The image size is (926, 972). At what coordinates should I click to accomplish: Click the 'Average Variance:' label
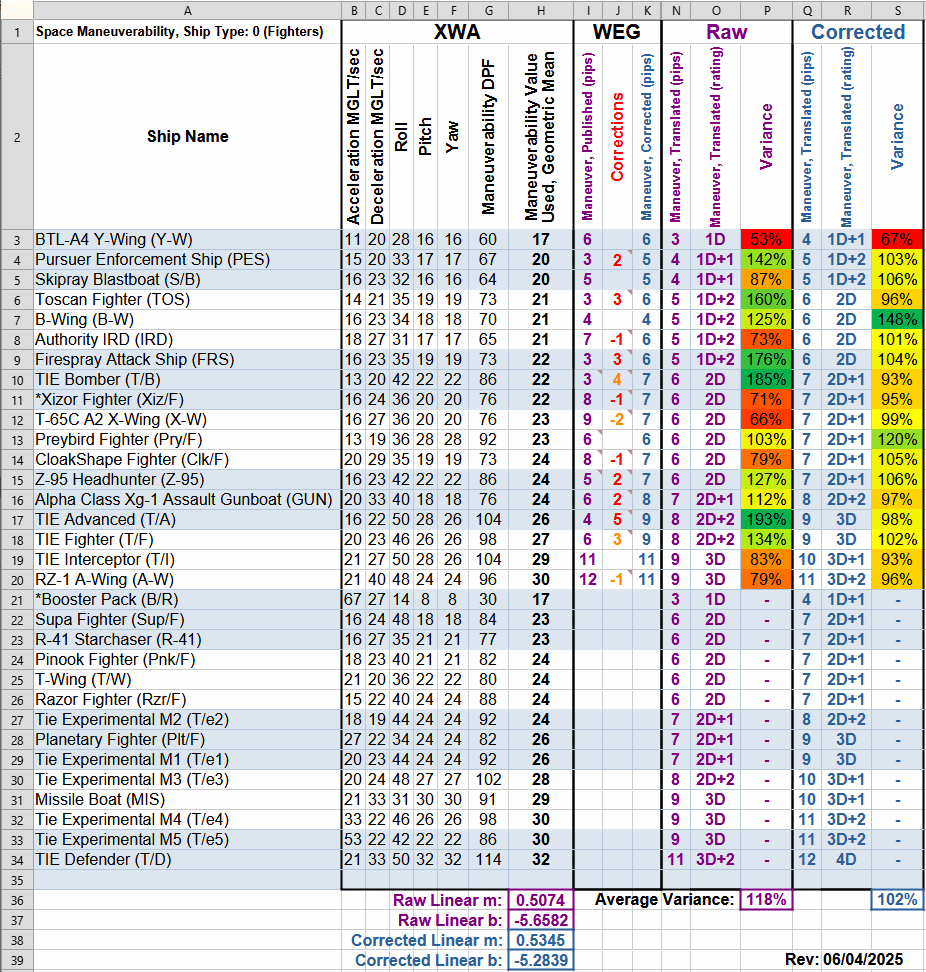click(664, 899)
